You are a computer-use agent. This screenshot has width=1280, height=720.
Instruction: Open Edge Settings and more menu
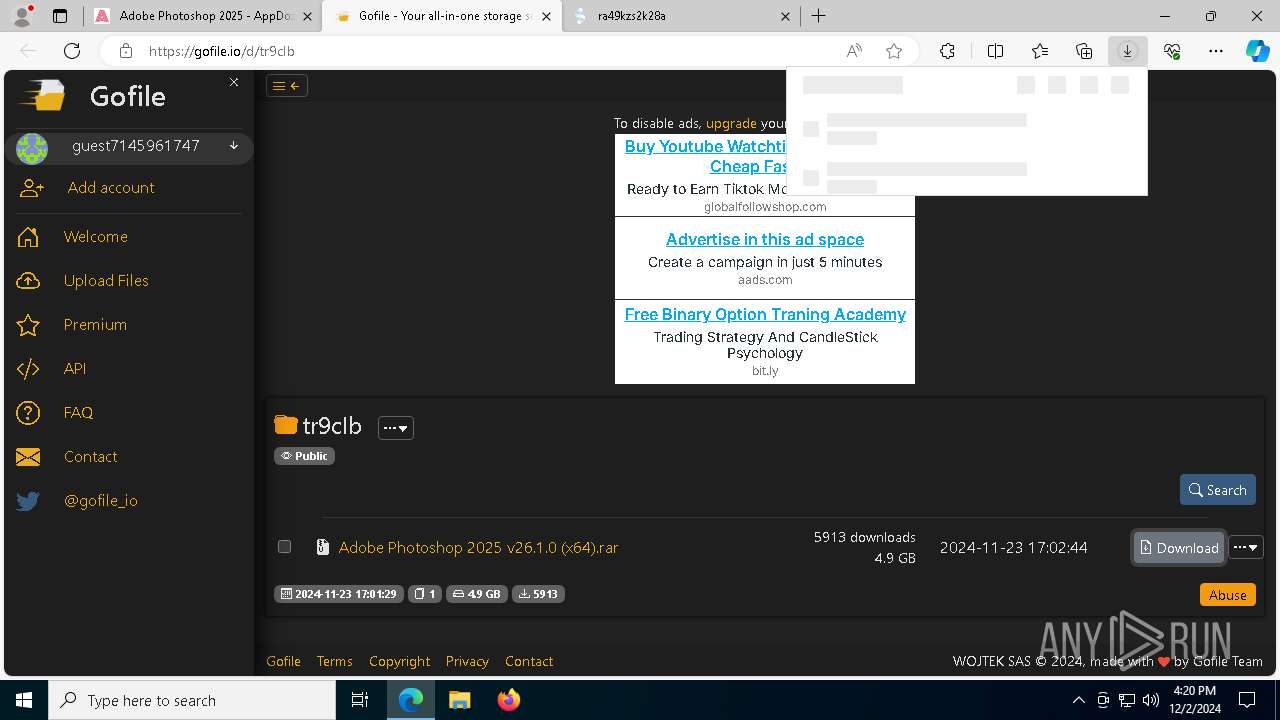pos(1216,51)
